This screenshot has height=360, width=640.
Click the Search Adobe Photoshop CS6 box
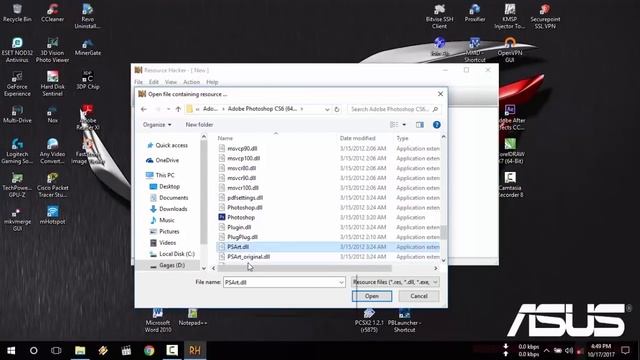pyautogui.click(x=394, y=109)
